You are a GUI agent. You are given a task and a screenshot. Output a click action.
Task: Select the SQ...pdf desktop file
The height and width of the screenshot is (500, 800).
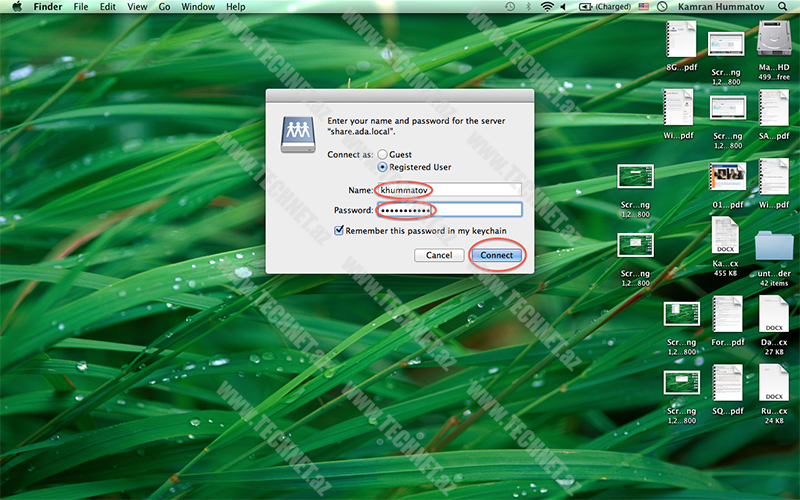(x=728, y=383)
